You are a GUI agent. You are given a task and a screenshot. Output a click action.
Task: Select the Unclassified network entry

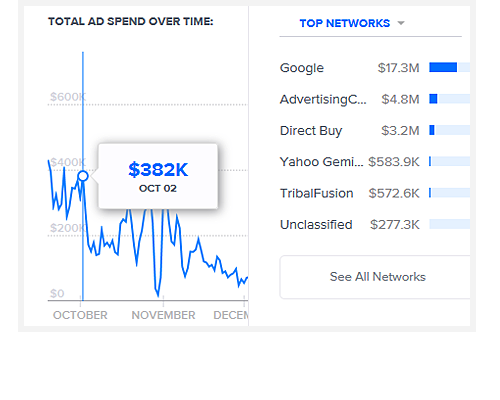[x=375, y=225]
